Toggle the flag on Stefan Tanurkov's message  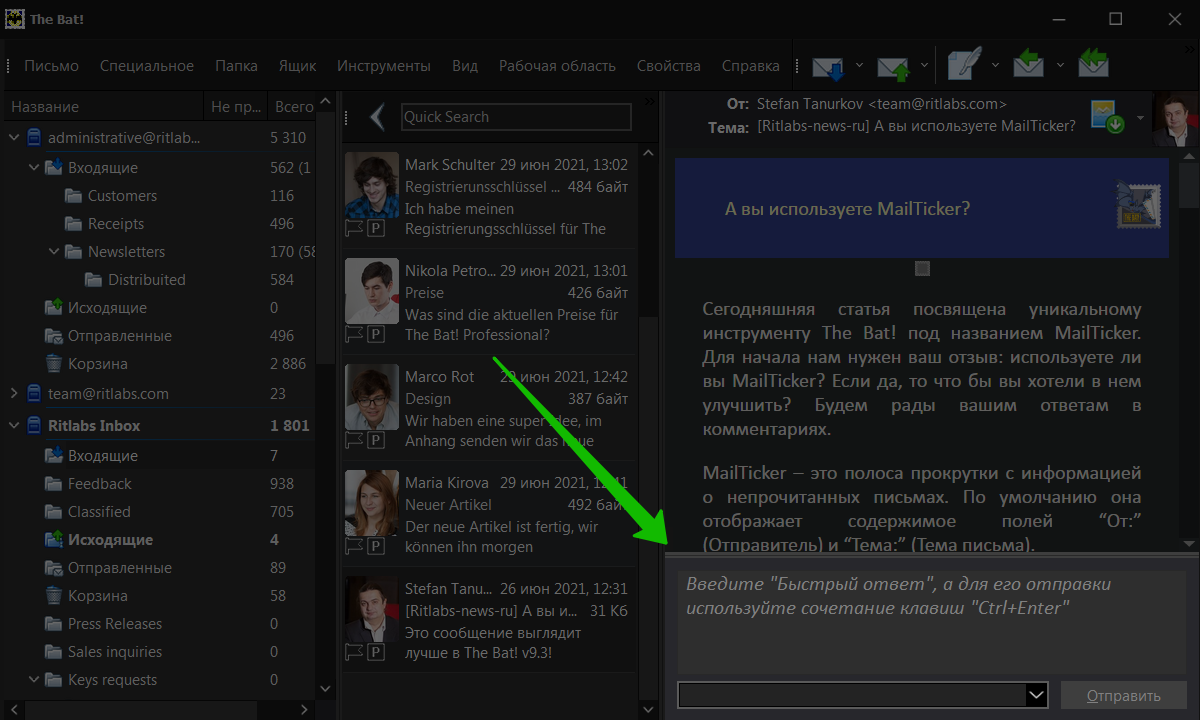(x=354, y=652)
